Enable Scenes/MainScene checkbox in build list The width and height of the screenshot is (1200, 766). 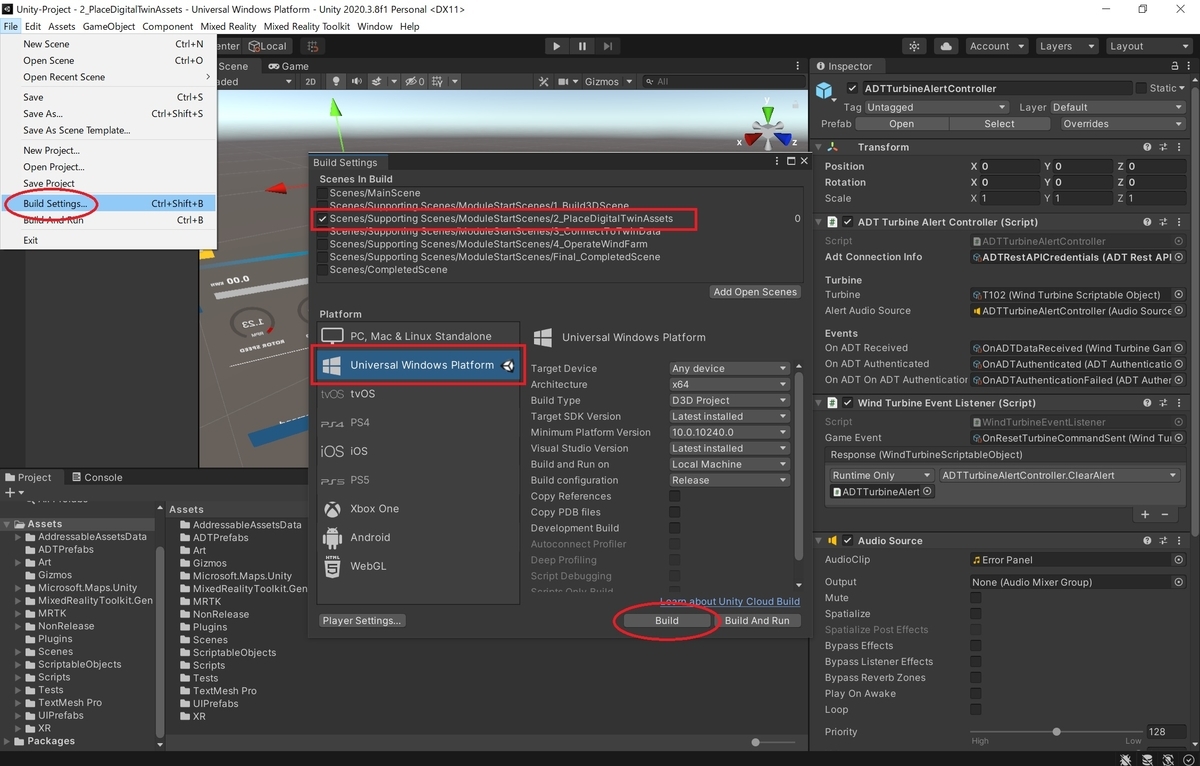coord(323,193)
